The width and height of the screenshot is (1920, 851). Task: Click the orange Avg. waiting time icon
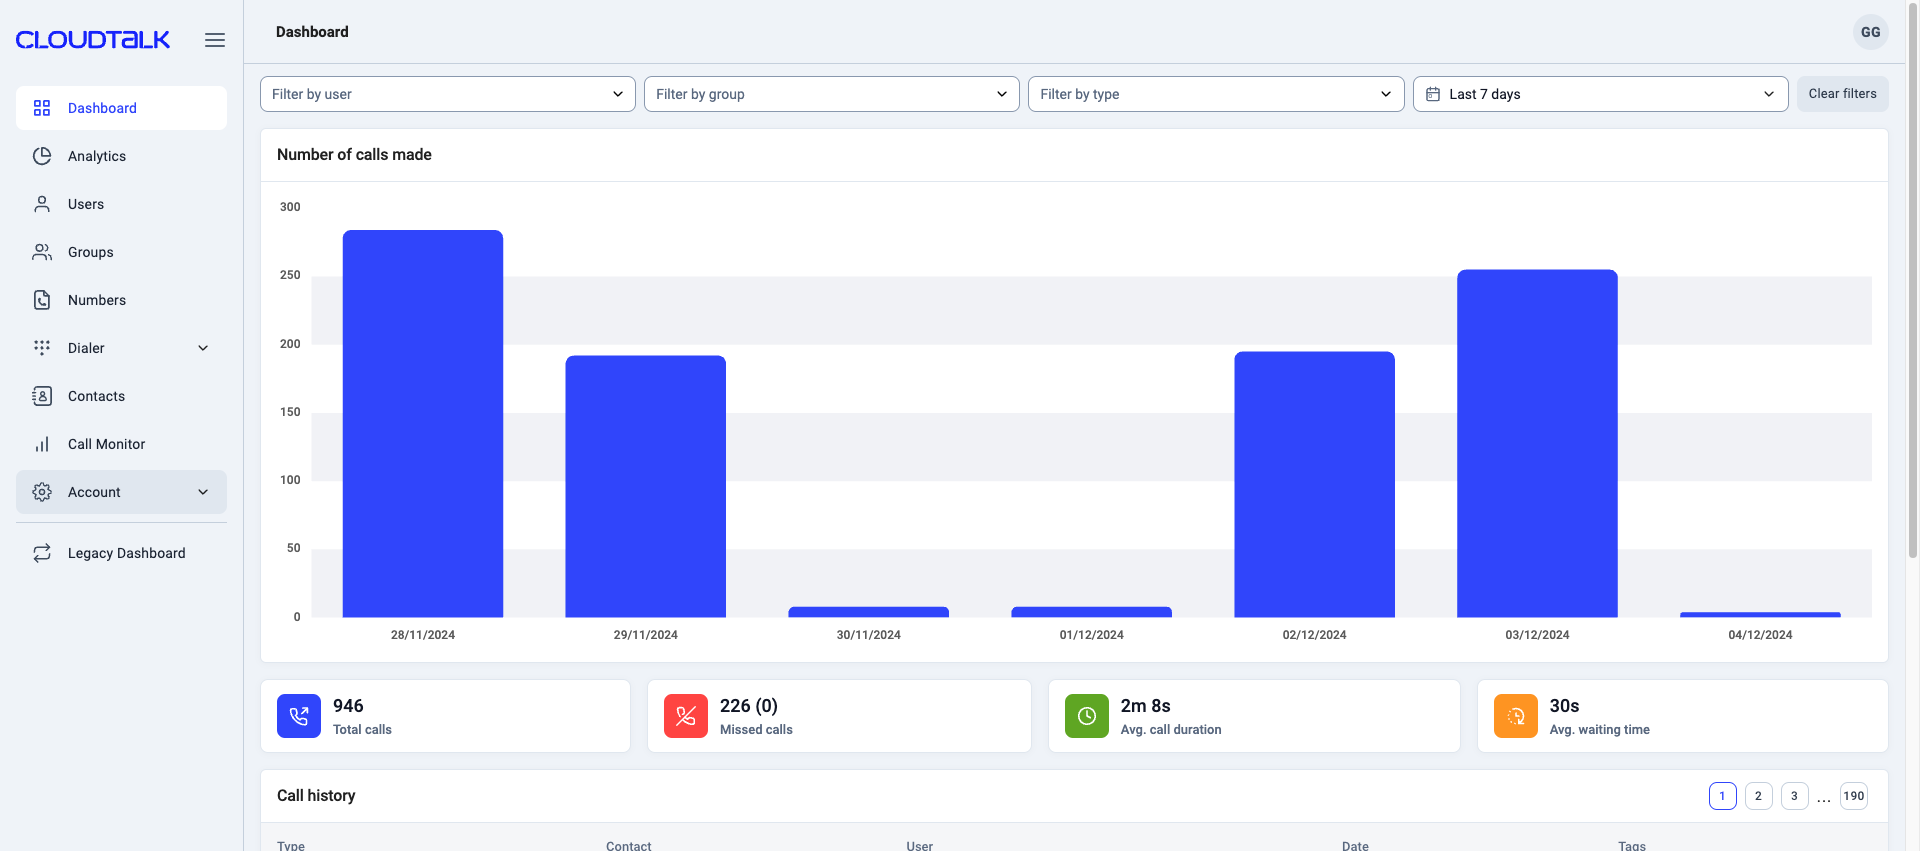pos(1516,716)
